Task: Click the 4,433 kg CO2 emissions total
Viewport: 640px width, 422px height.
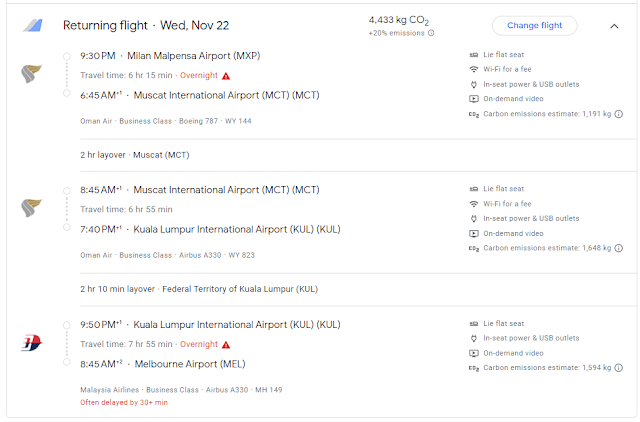Action: point(400,19)
